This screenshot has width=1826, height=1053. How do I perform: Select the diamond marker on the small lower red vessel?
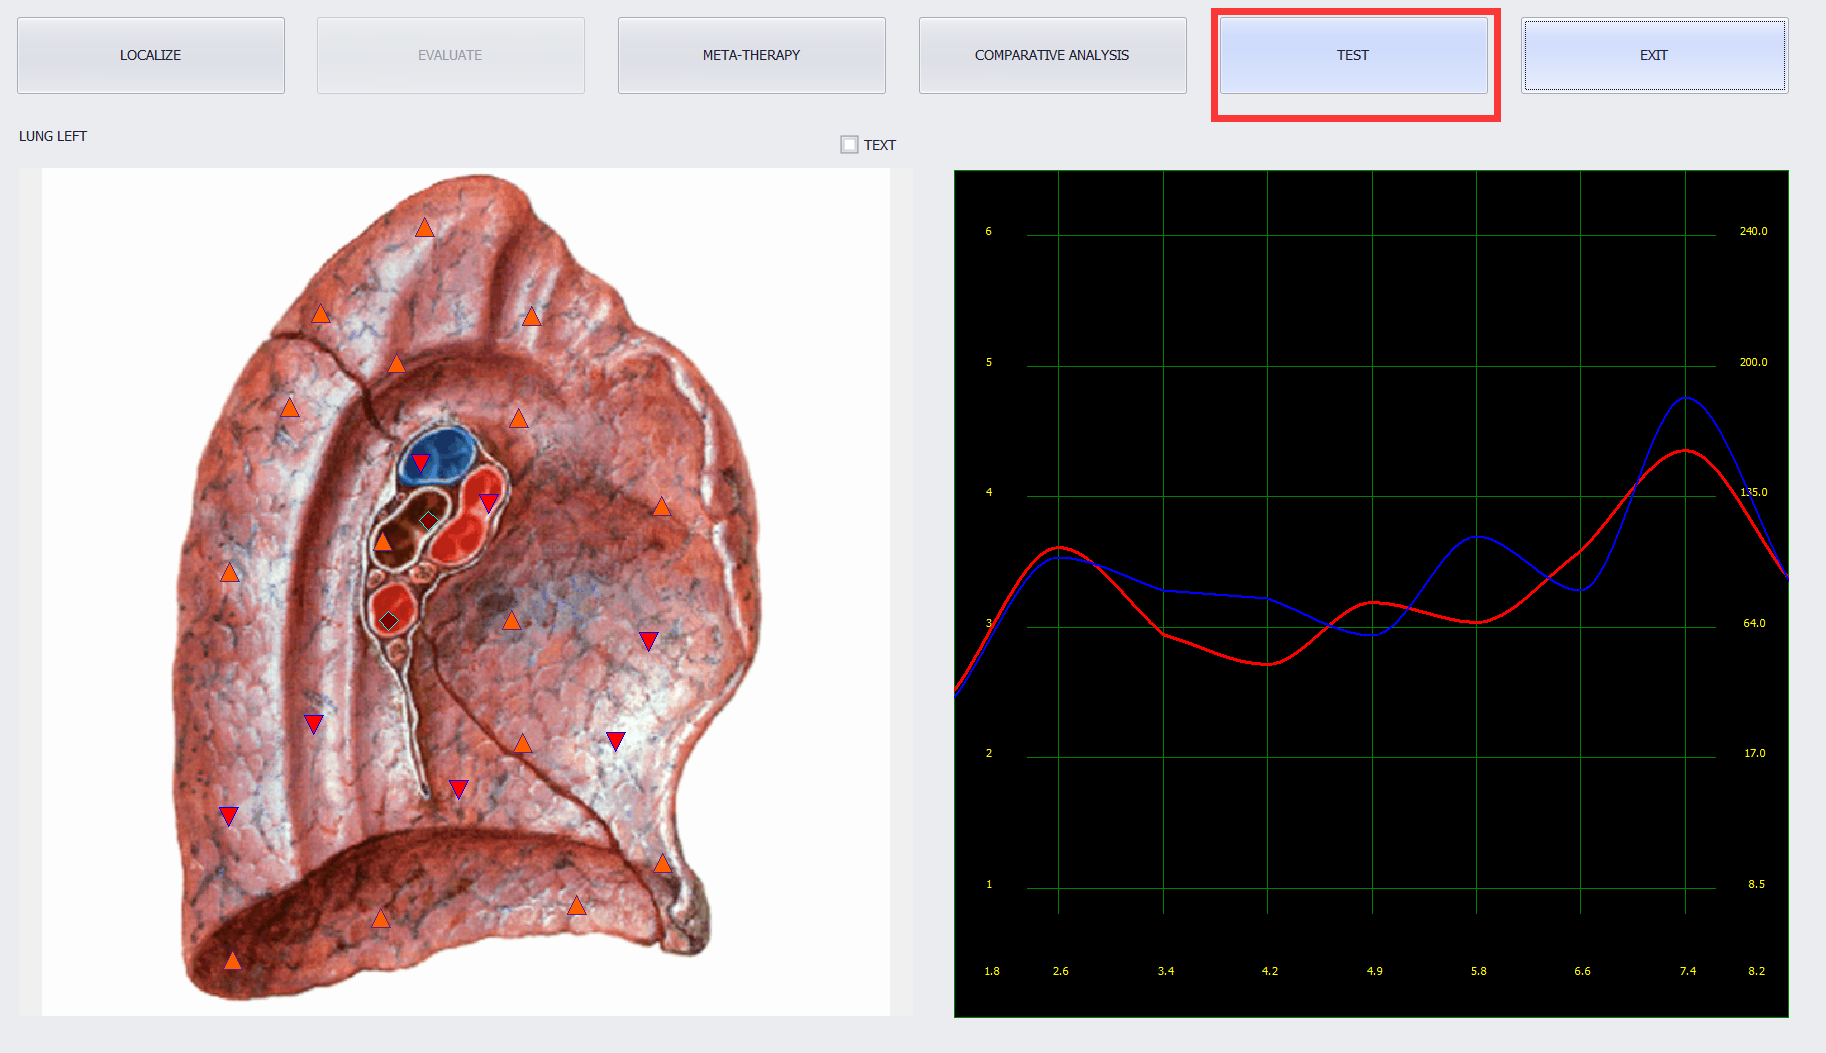click(389, 622)
